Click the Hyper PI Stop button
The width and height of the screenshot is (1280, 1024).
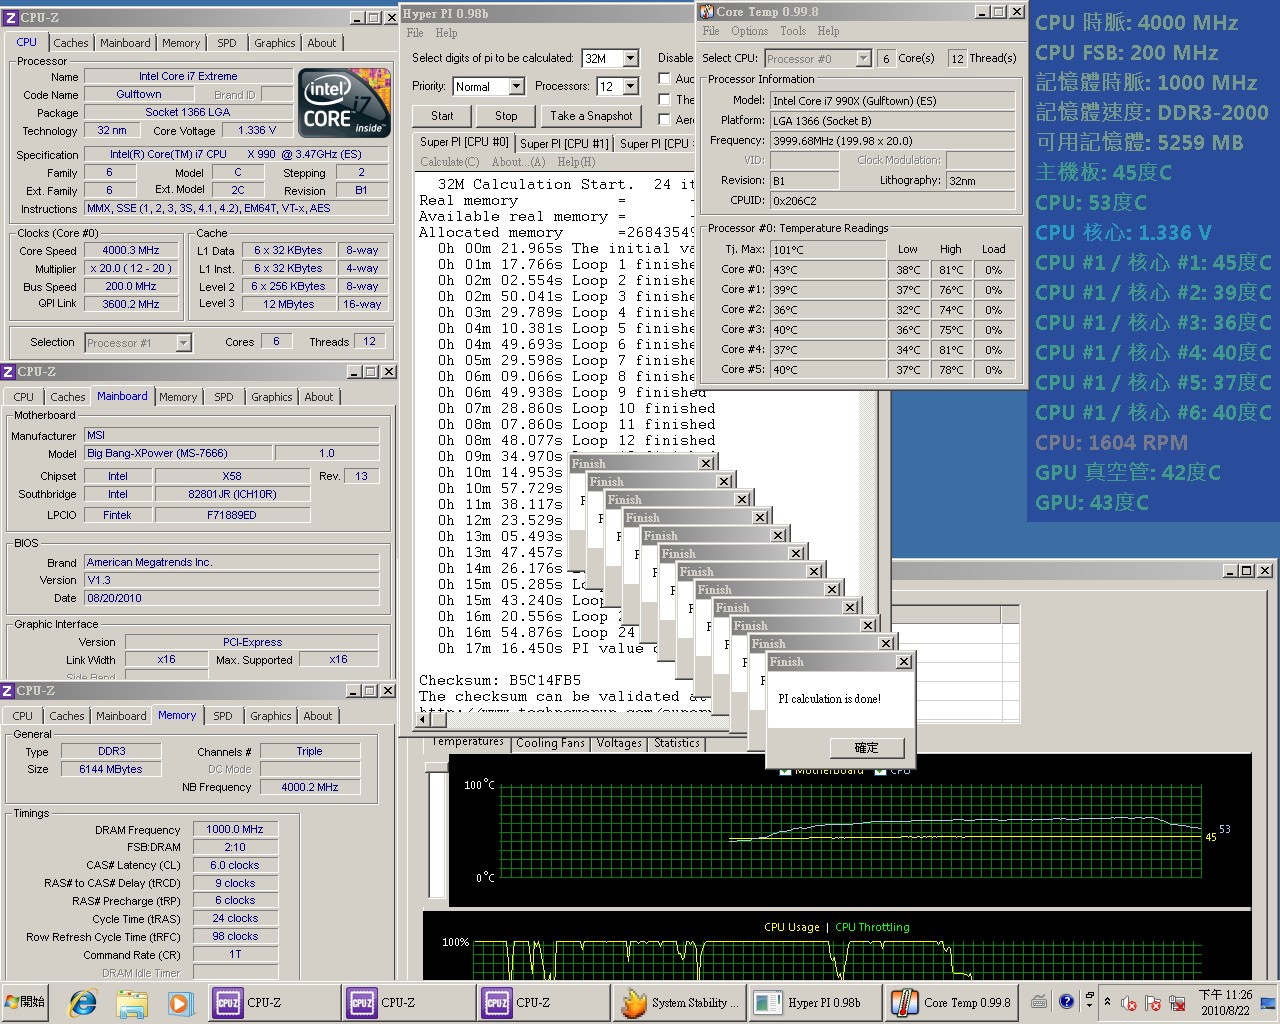(x=506, y=116)
